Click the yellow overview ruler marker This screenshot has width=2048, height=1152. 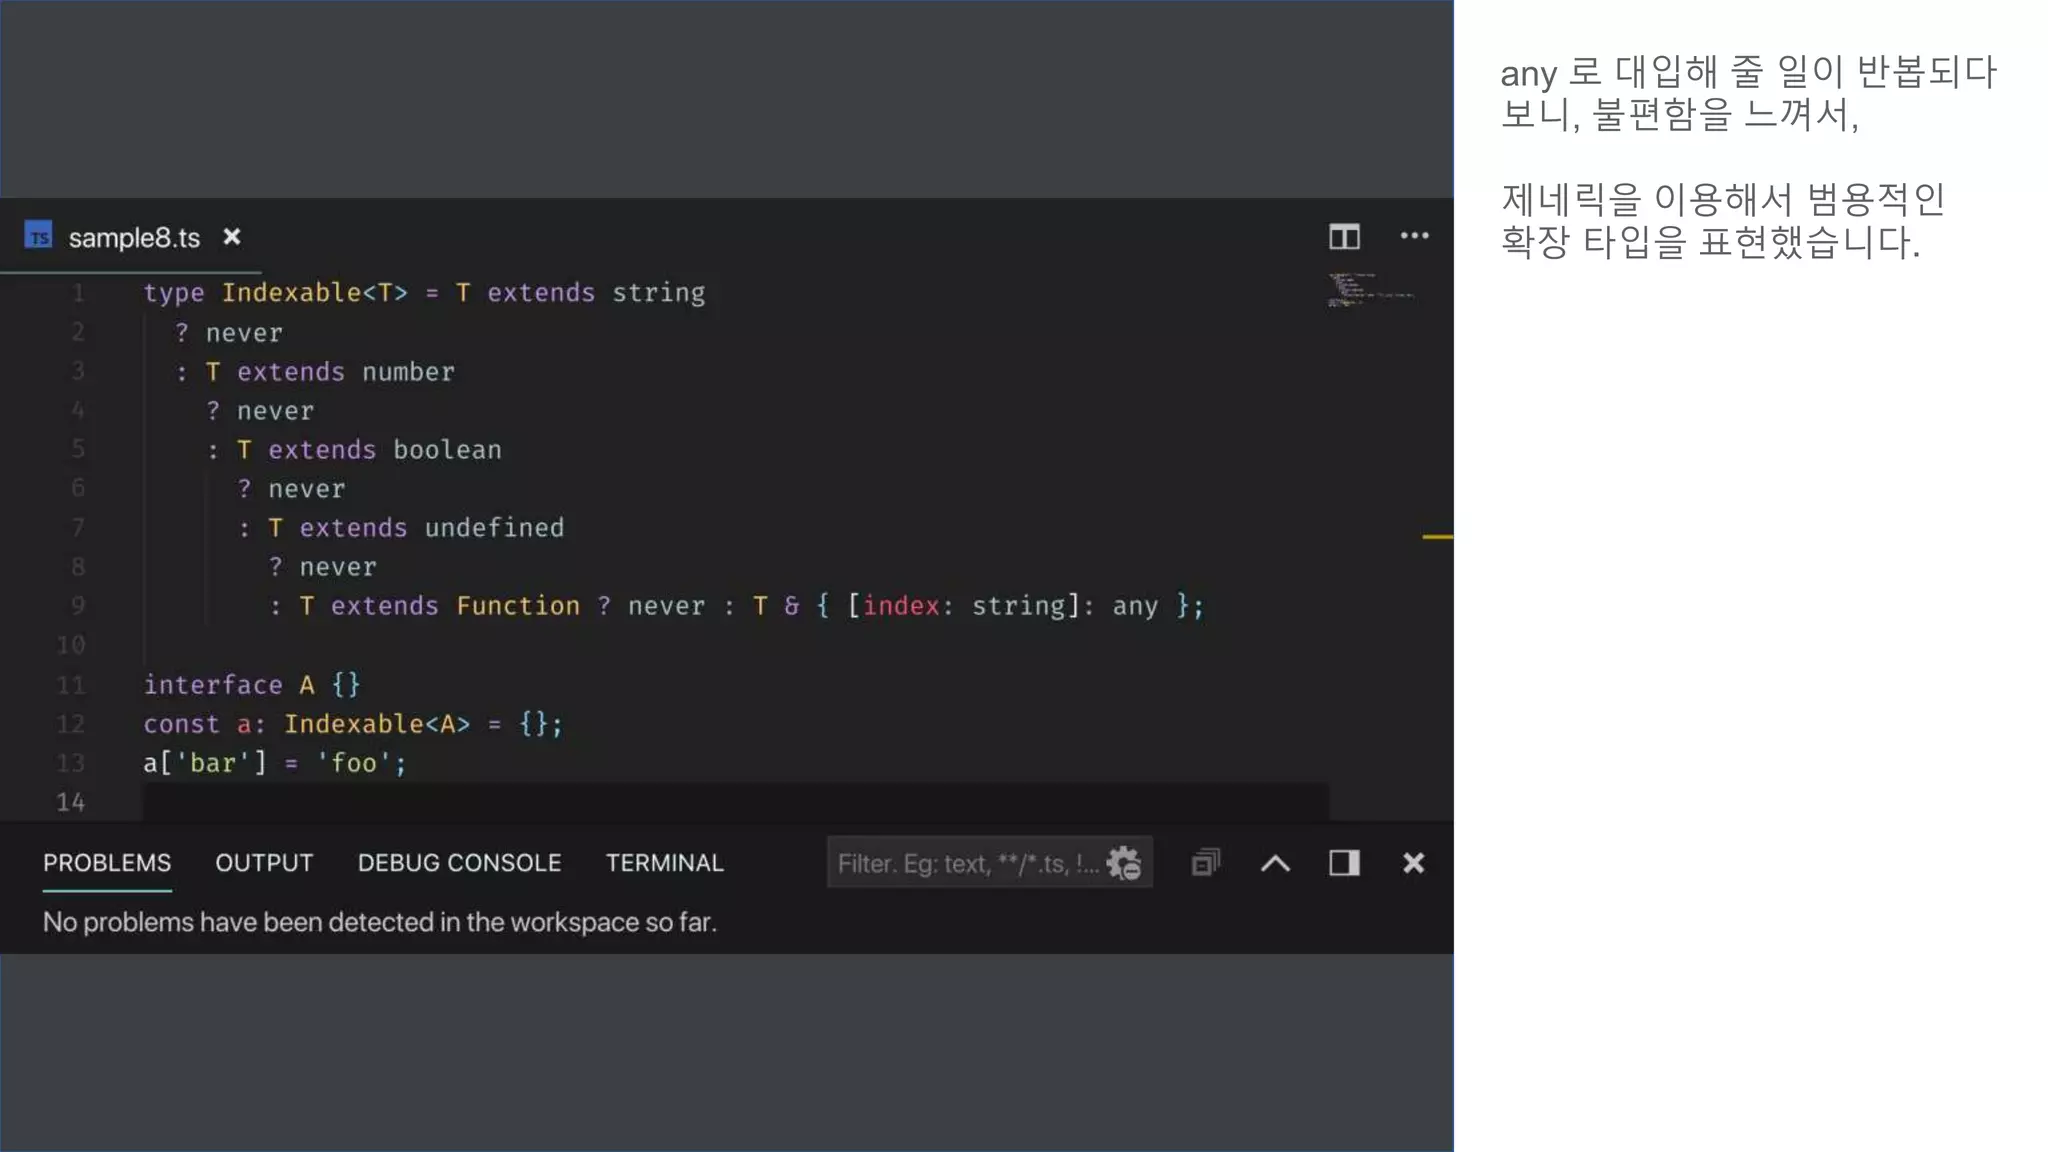click(1437, 537)
